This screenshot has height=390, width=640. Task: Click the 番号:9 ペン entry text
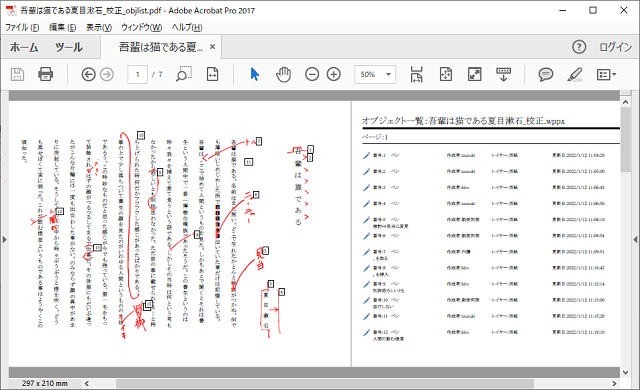pyautogui.click(x=386, y=284)
